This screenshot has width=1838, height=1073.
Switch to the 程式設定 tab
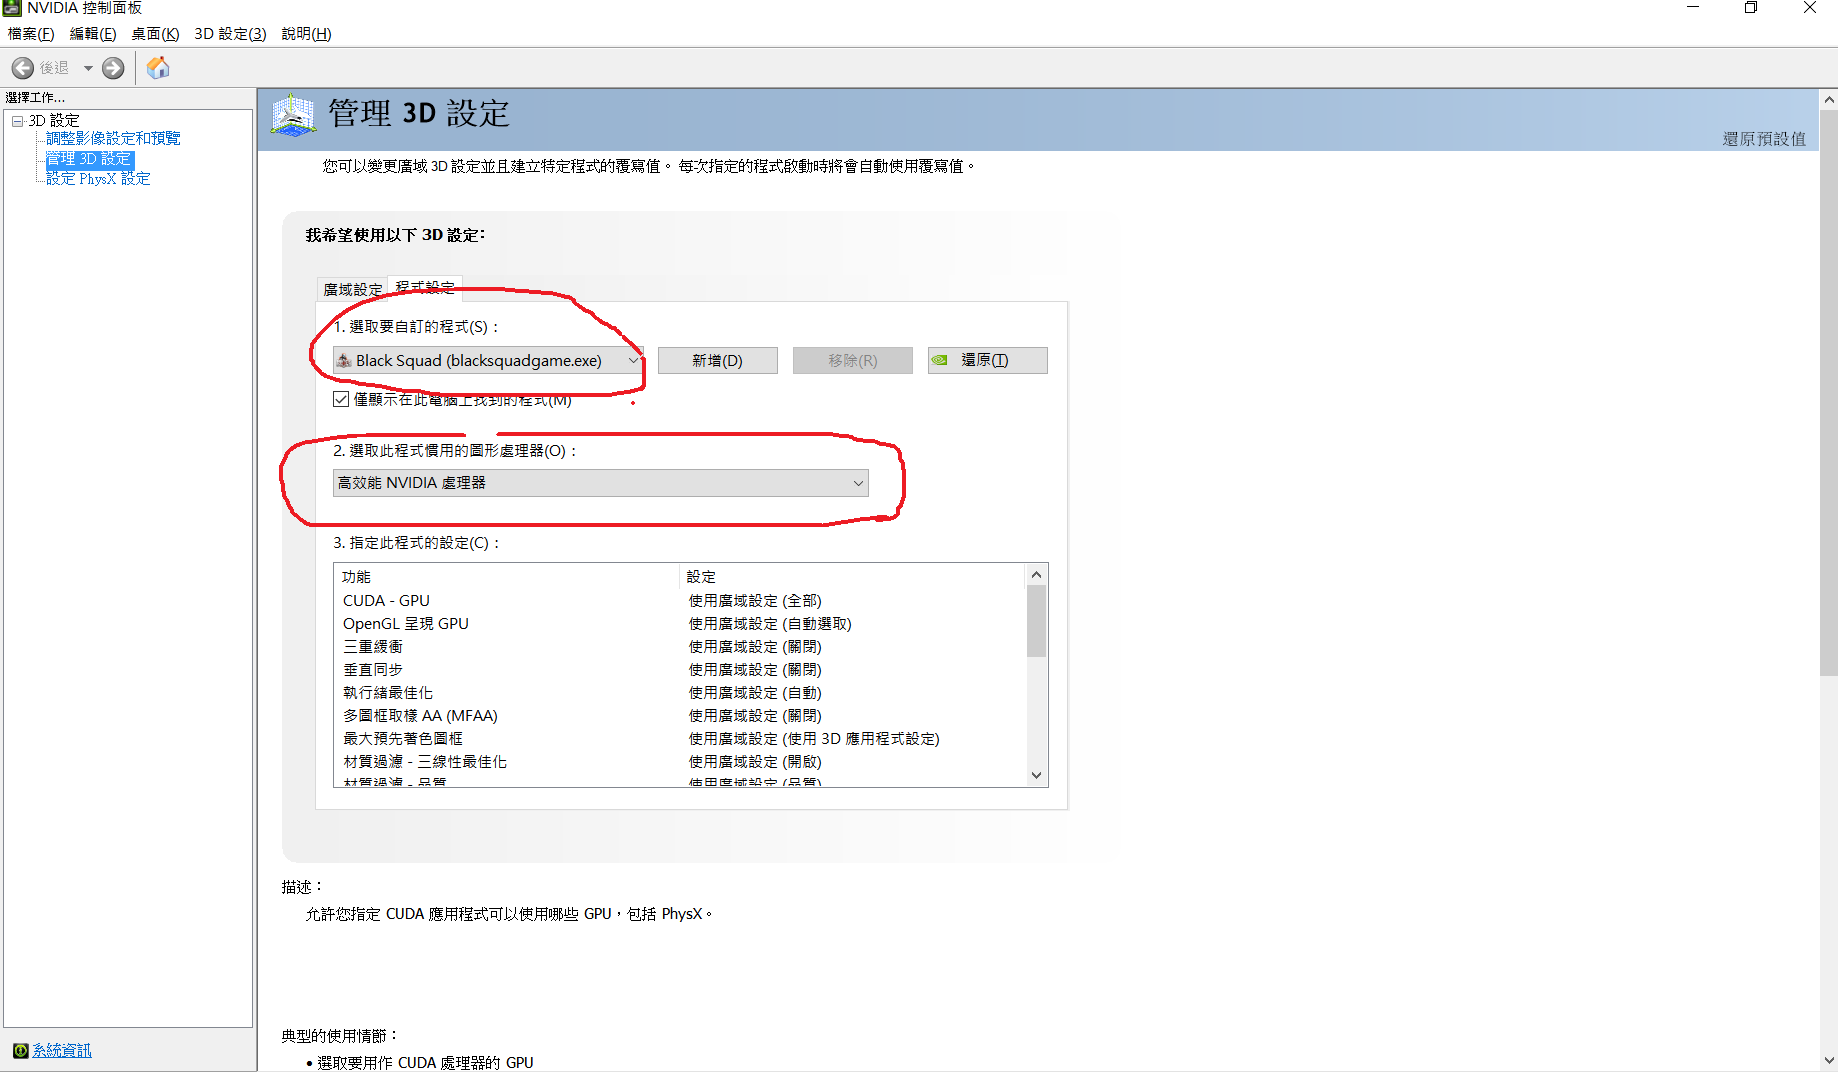[425, 287]
